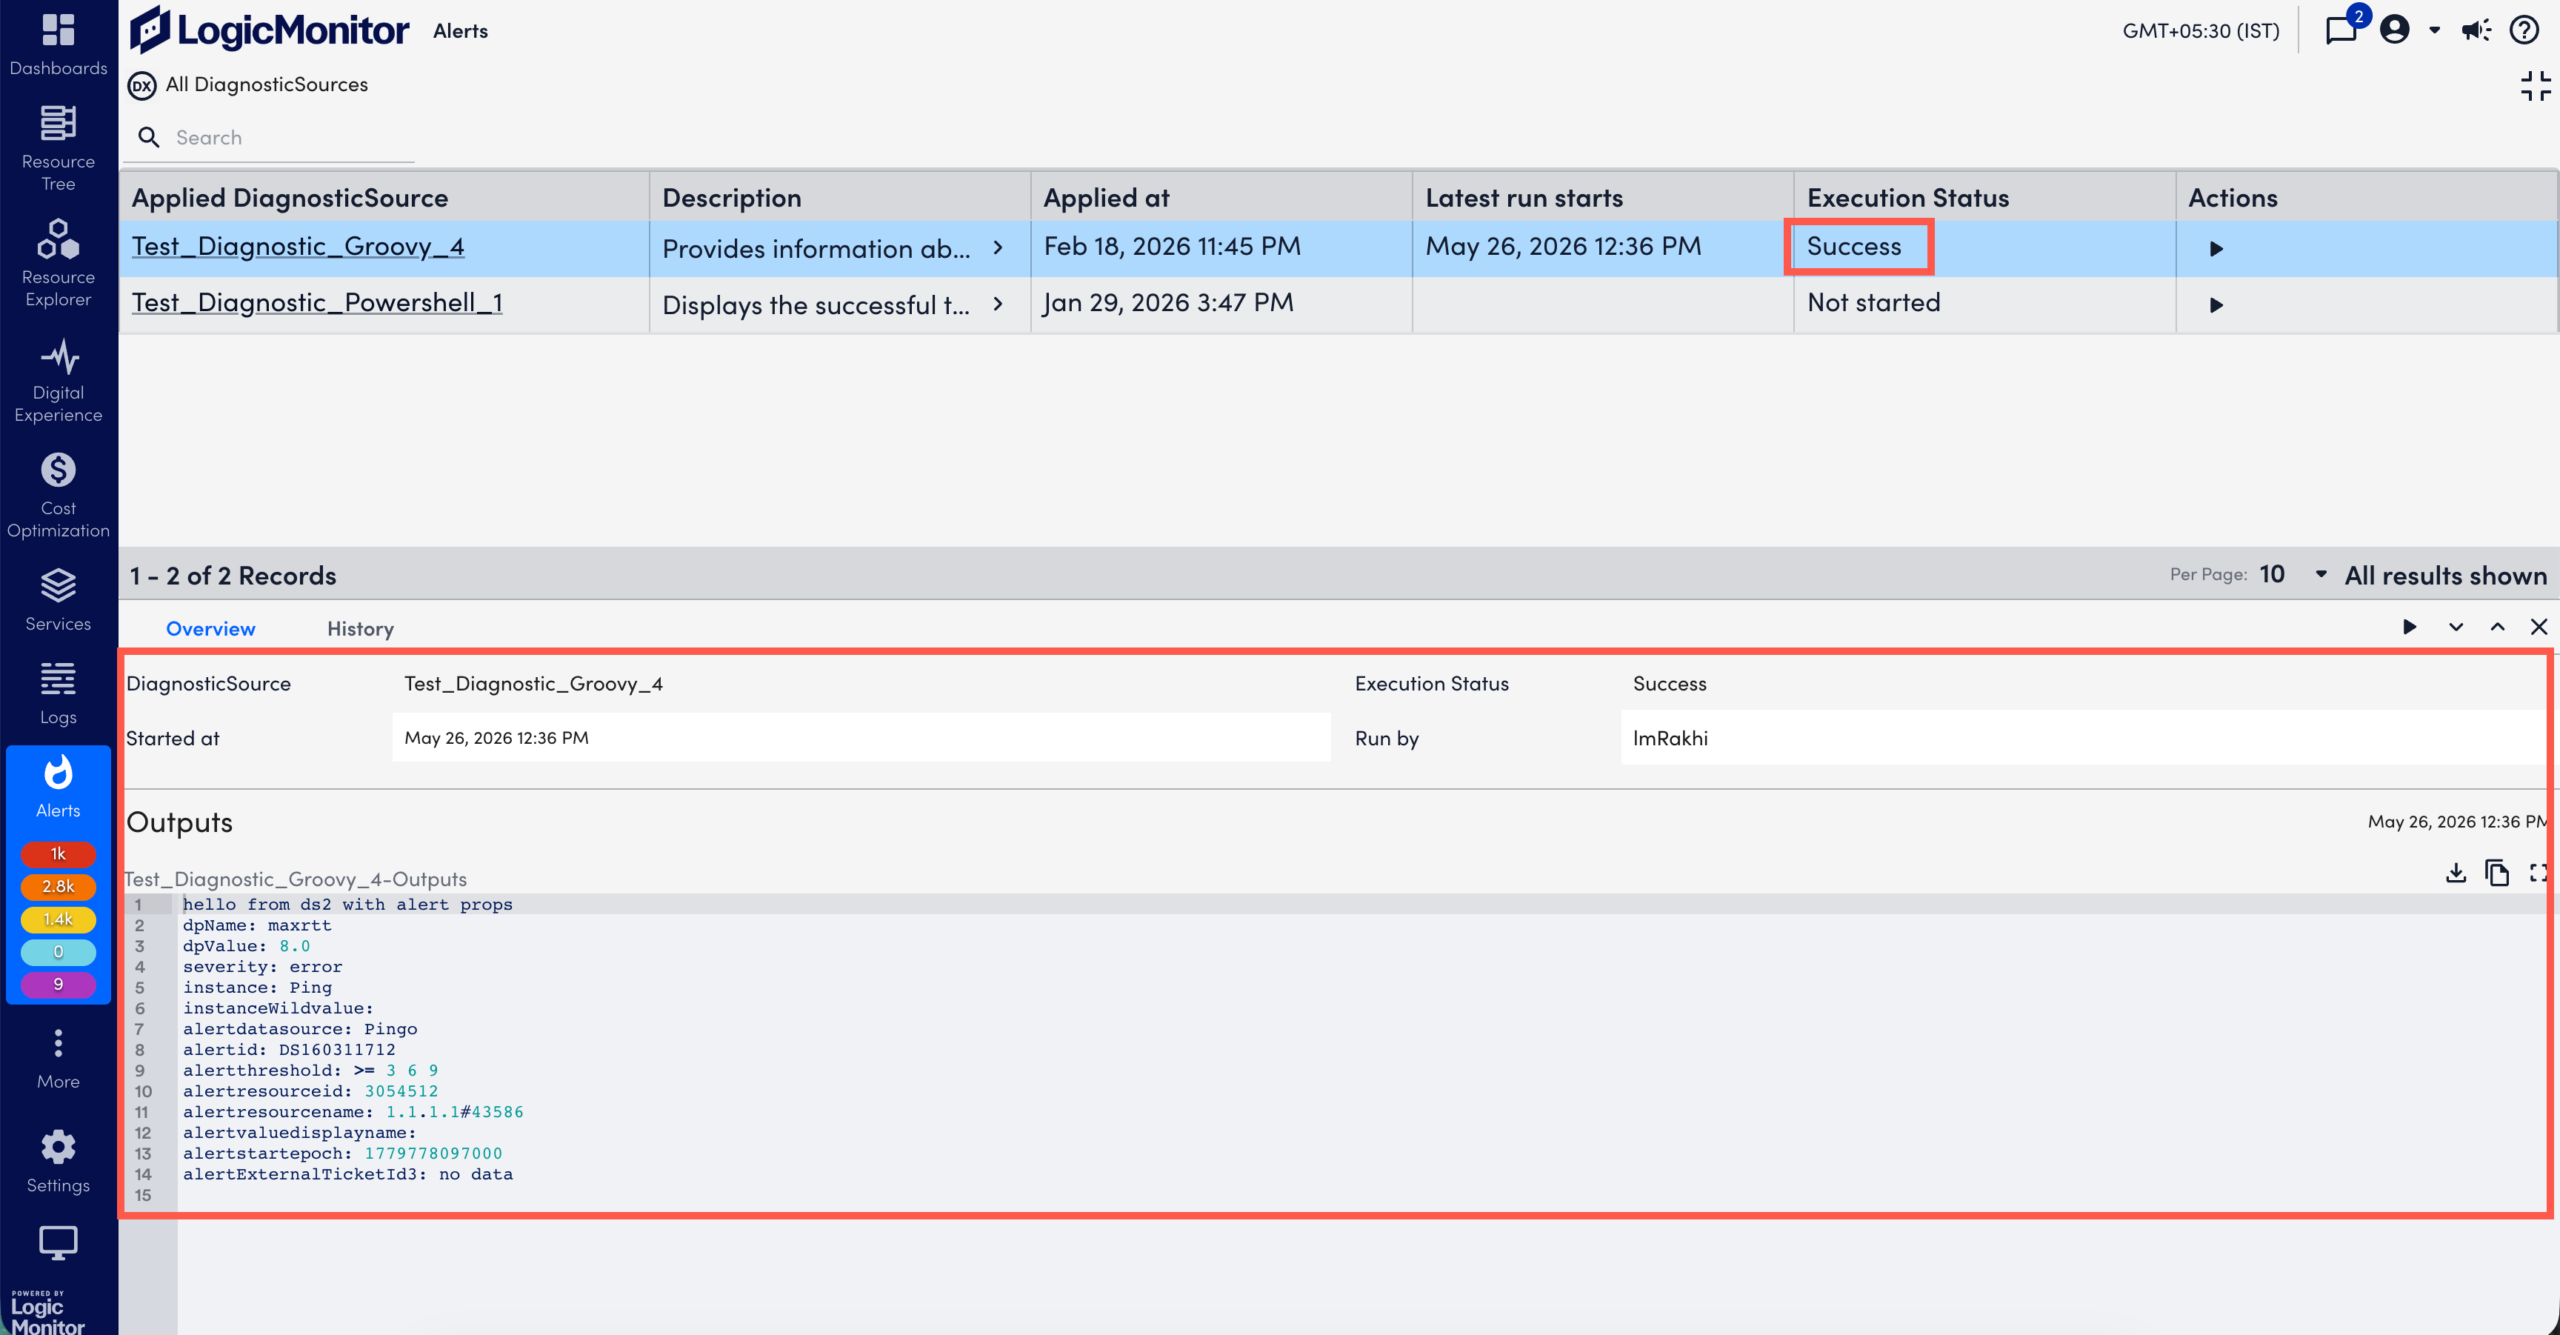Close the detail panel
This screenshot has width=2560, height=1335.
[2539, 627]
